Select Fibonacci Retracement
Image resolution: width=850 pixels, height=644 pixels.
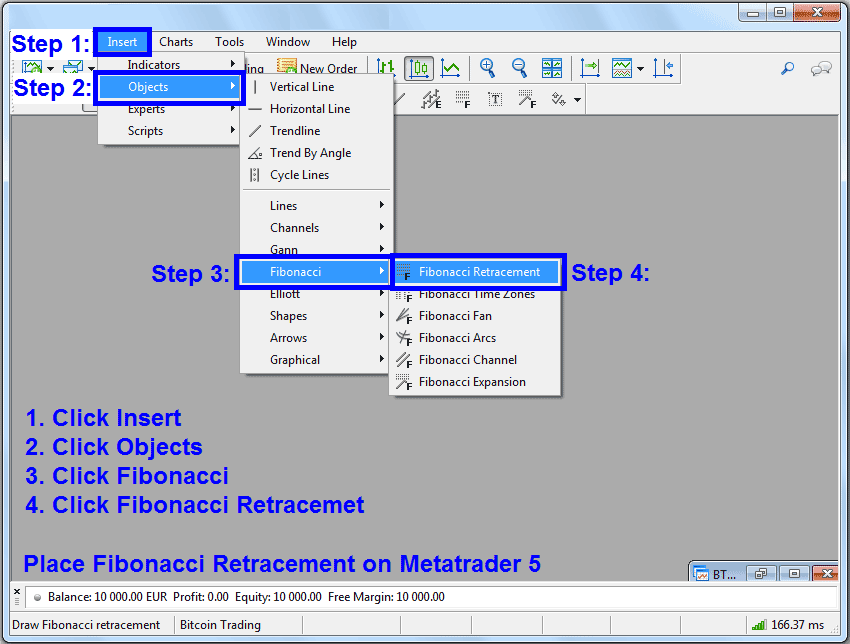477,272
